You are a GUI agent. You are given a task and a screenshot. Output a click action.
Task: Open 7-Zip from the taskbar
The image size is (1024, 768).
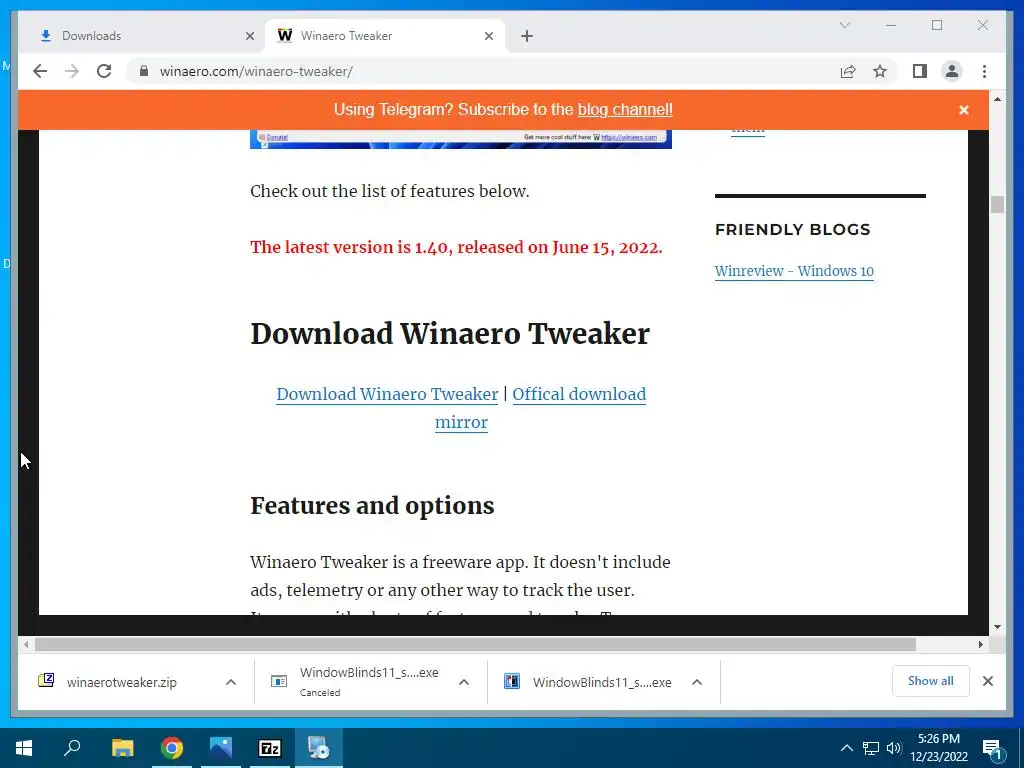[x=270, y=748]
